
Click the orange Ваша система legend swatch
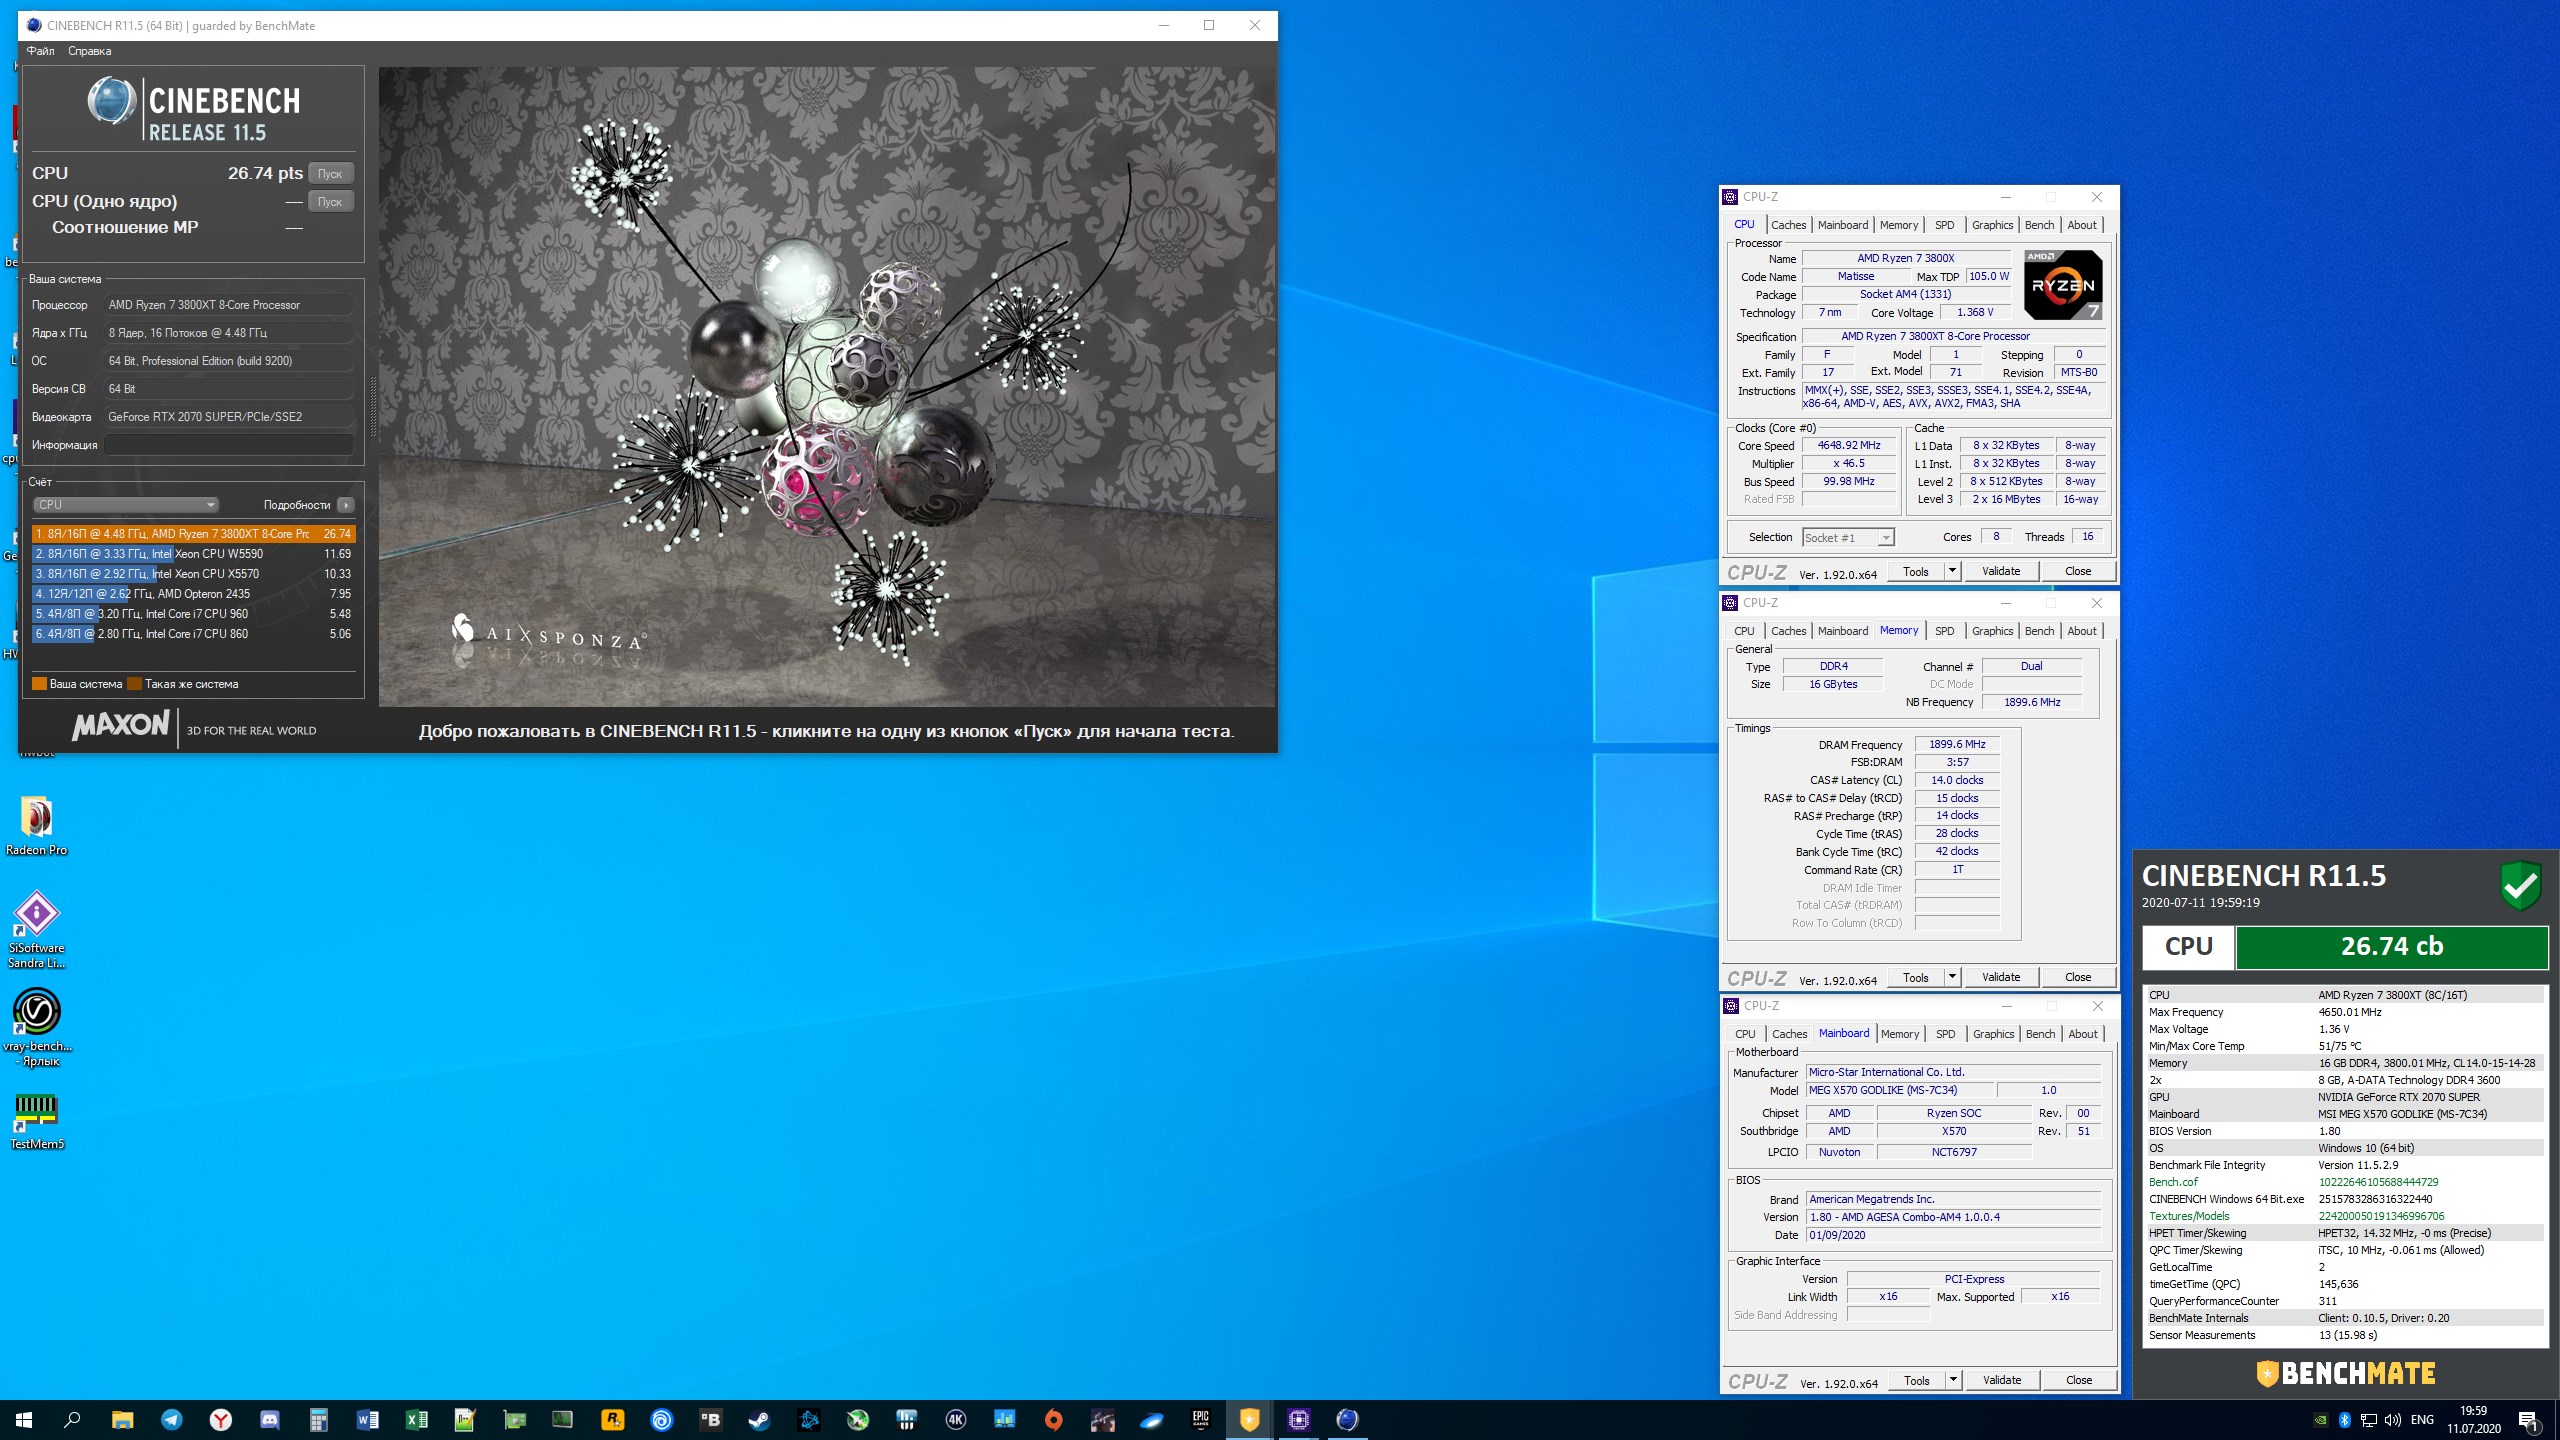click(40, 684)
